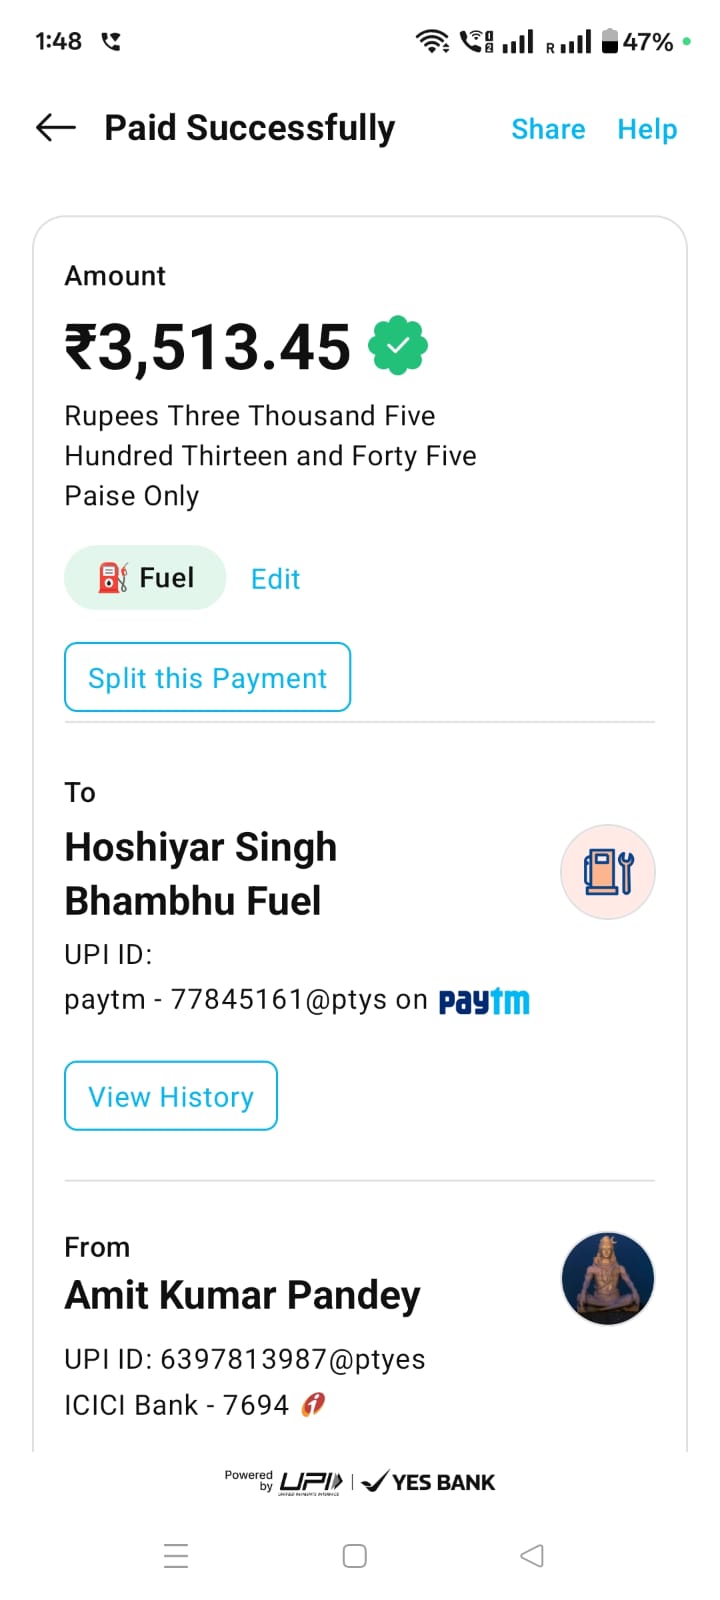Tap the battery indicator in status bar
The width and height of the screenshot is (720, 1600).
(x=610, y=41)
